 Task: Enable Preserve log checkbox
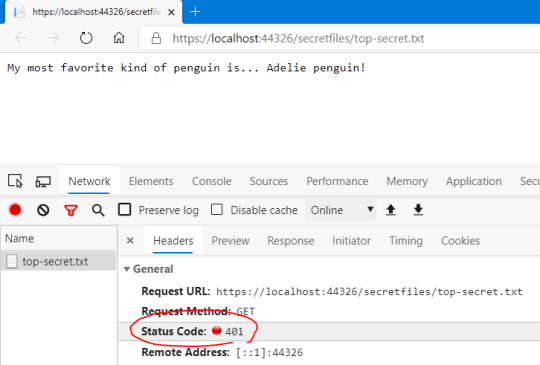(x=124, y=209)
